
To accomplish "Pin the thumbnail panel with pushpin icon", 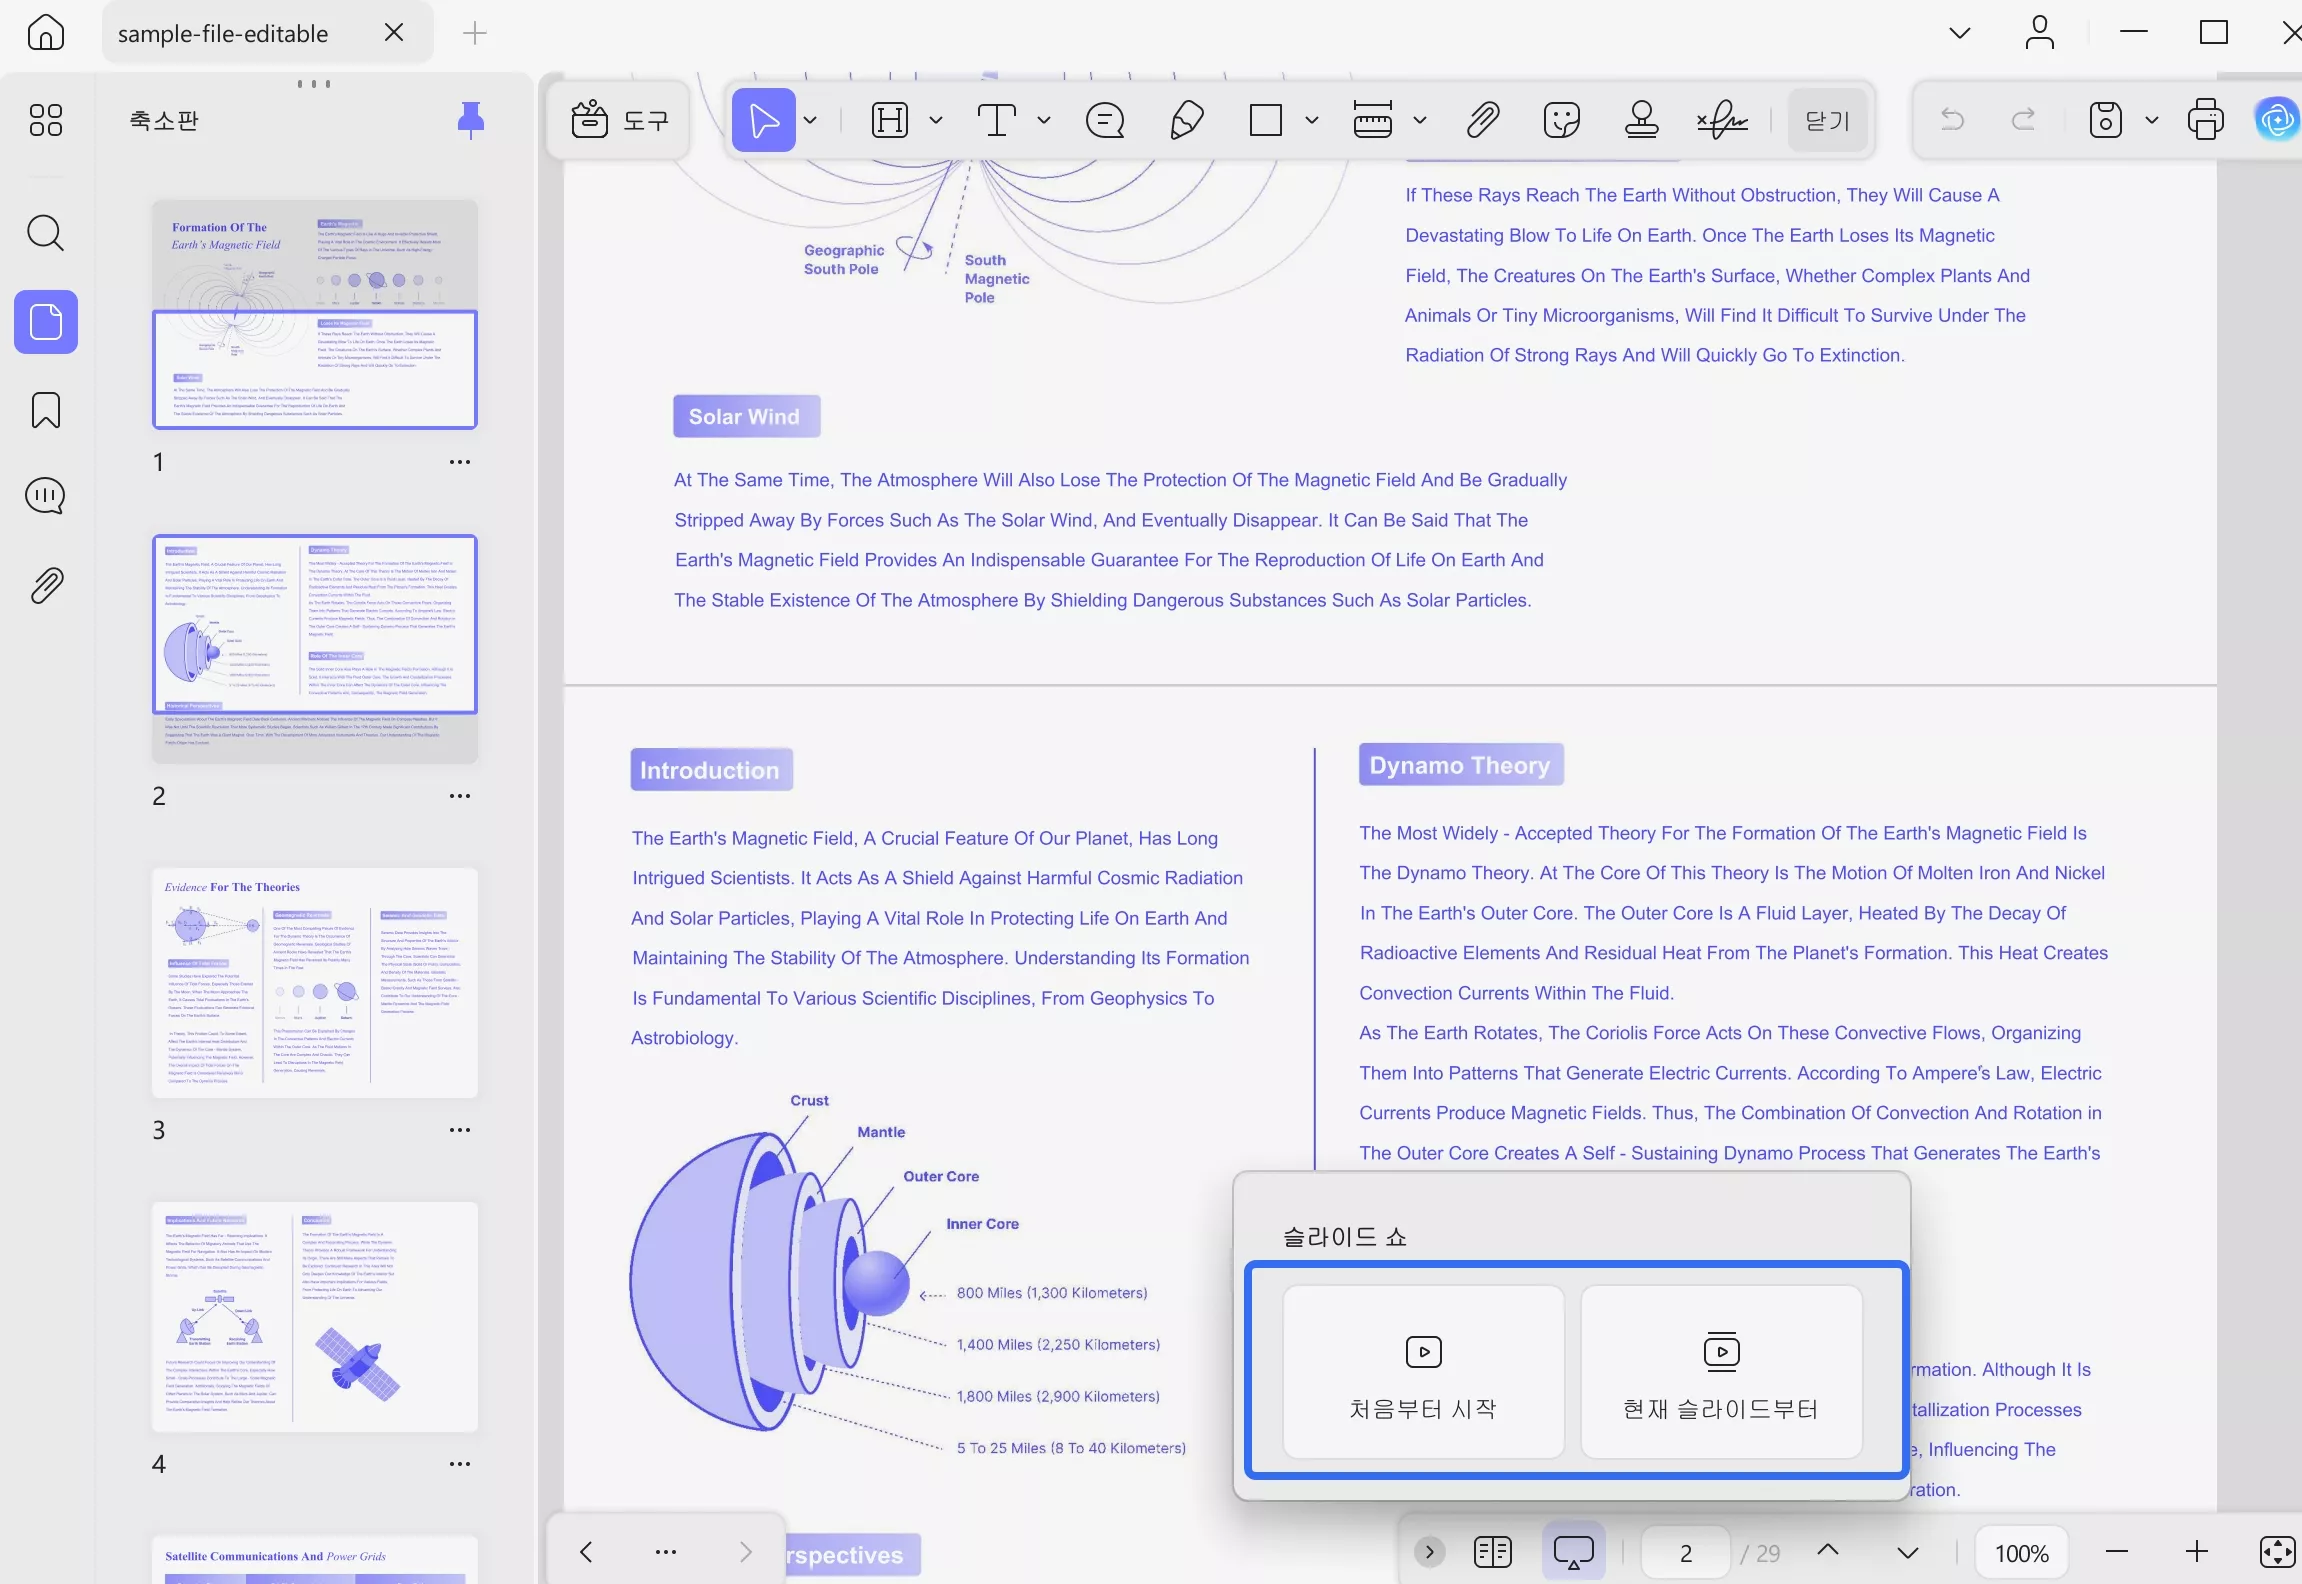I will pyautogui.click(x=471, y=120).
